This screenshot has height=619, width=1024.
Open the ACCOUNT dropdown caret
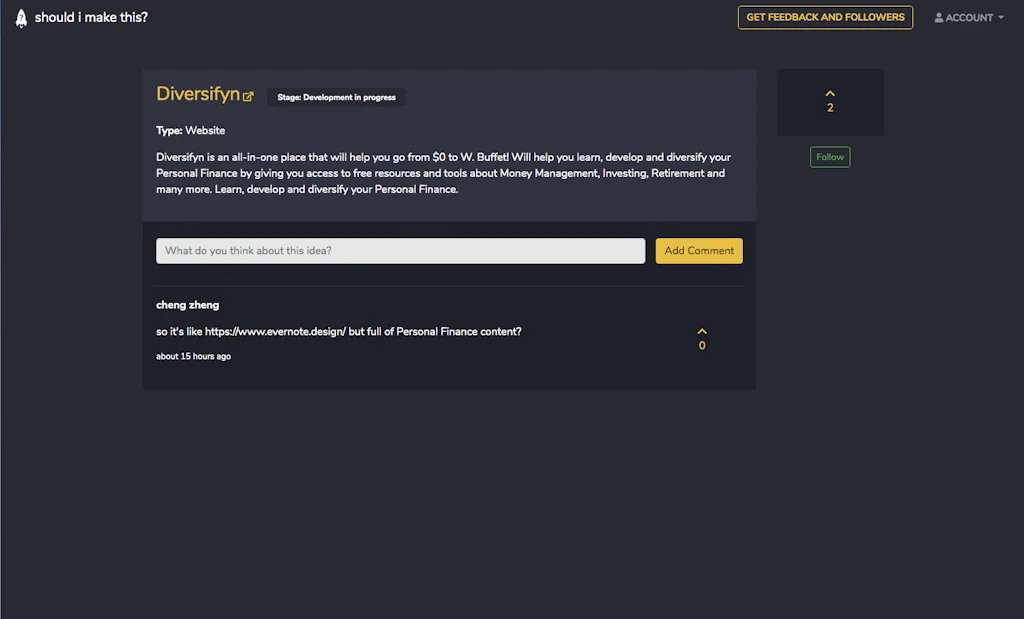999,17
